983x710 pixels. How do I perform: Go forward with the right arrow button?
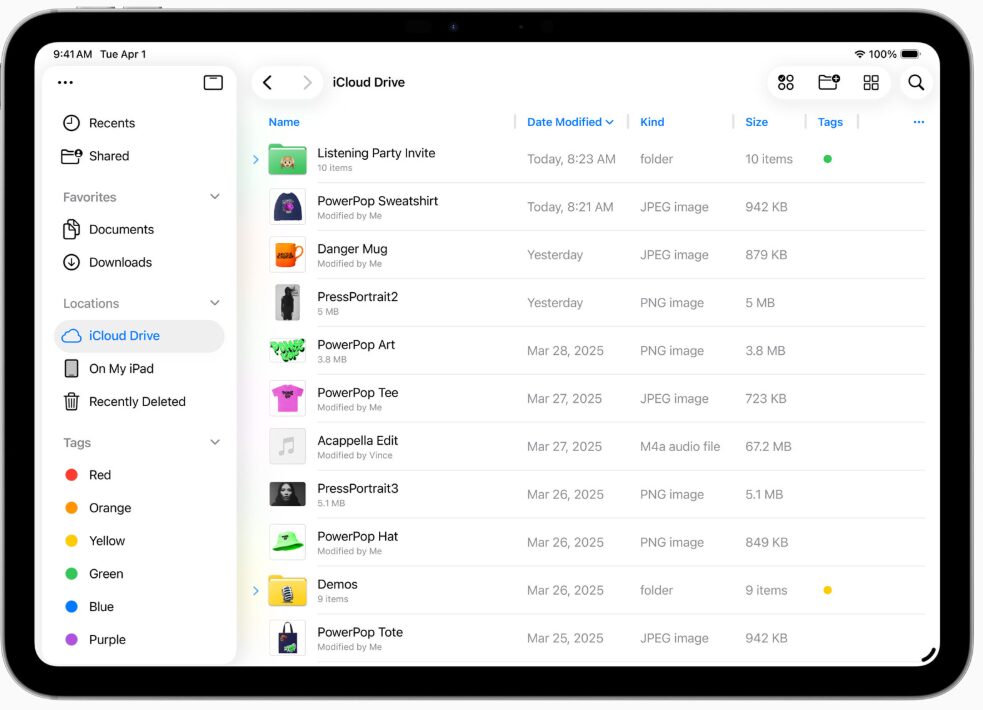pos(307,83)
